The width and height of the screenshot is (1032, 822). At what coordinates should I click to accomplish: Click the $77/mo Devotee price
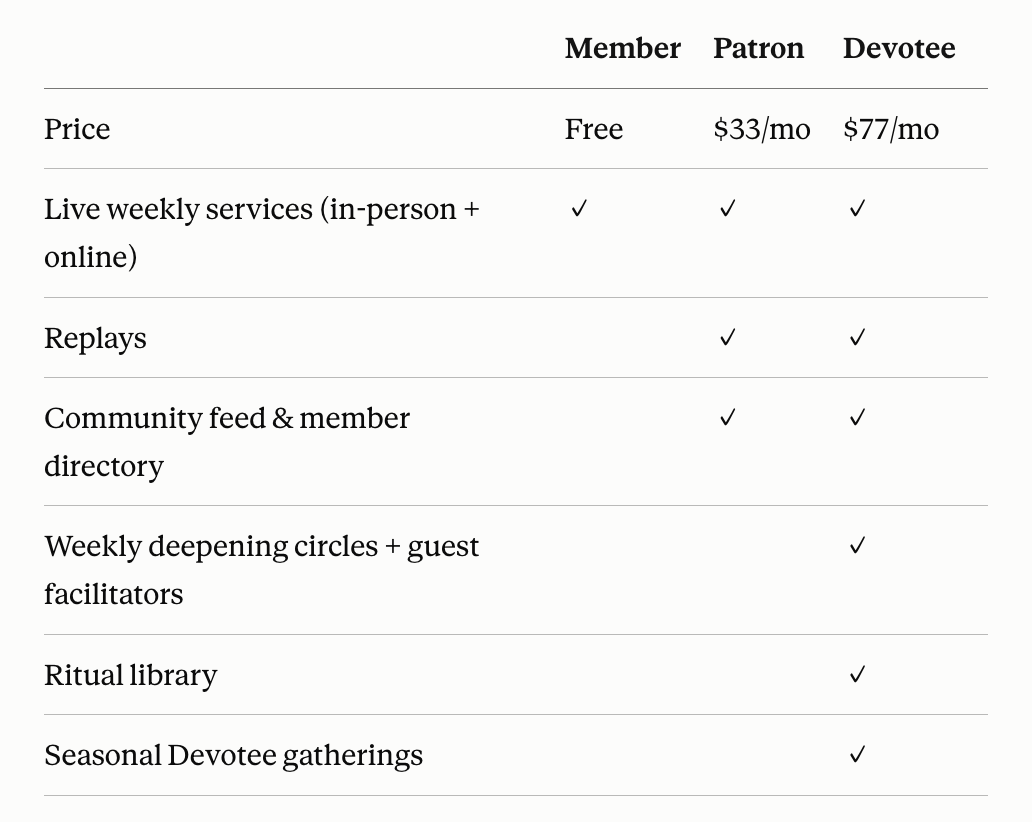pos(891,129)
